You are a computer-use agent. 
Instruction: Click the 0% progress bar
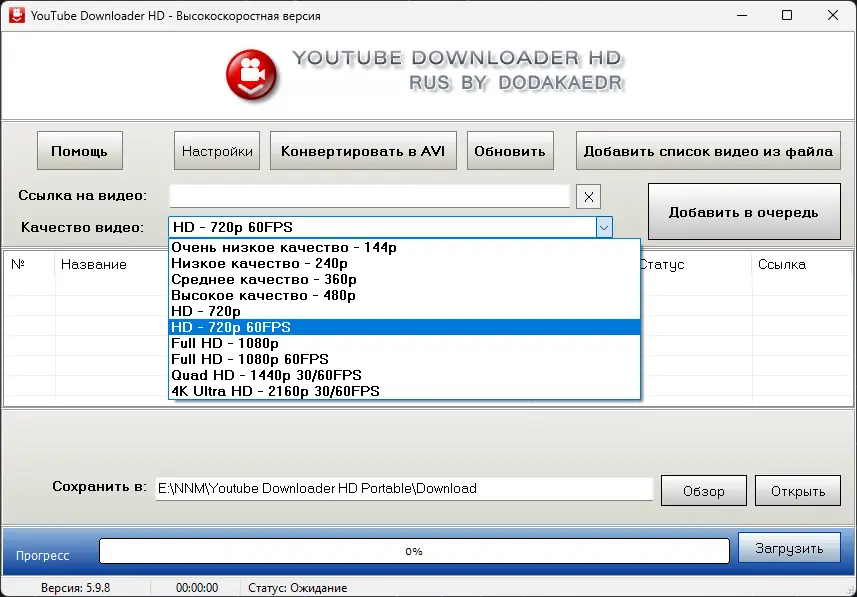pos(413,550)
